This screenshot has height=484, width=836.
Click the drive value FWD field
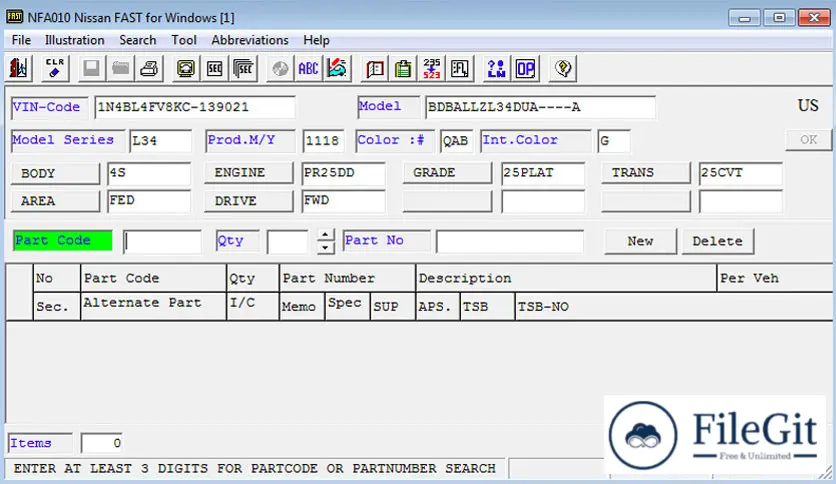[343, 201]
